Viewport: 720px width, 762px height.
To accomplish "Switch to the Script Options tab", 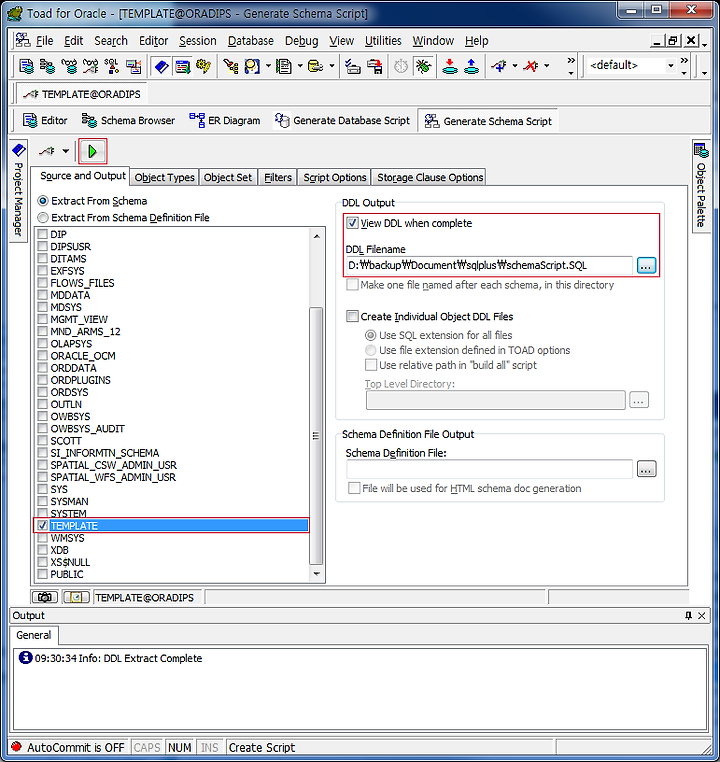I will coord(334,177).
